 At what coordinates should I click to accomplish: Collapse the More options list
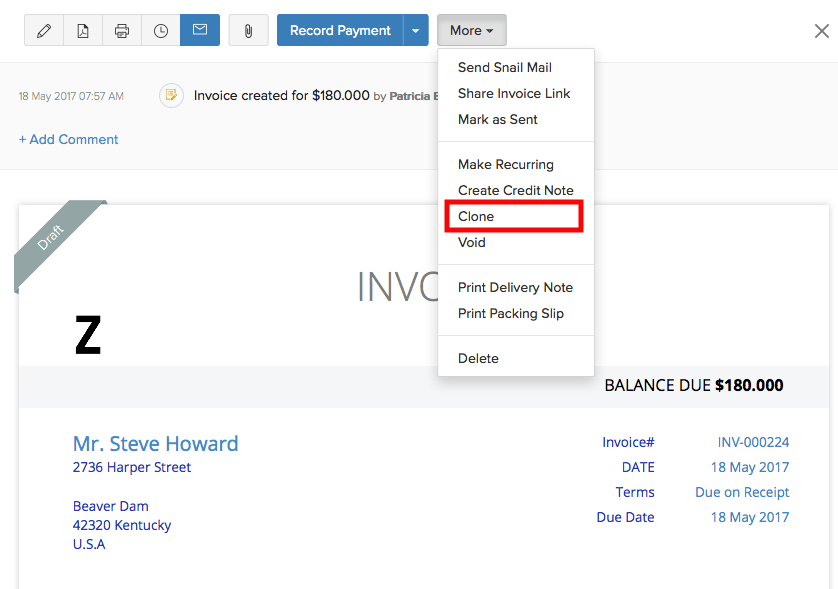471,30
